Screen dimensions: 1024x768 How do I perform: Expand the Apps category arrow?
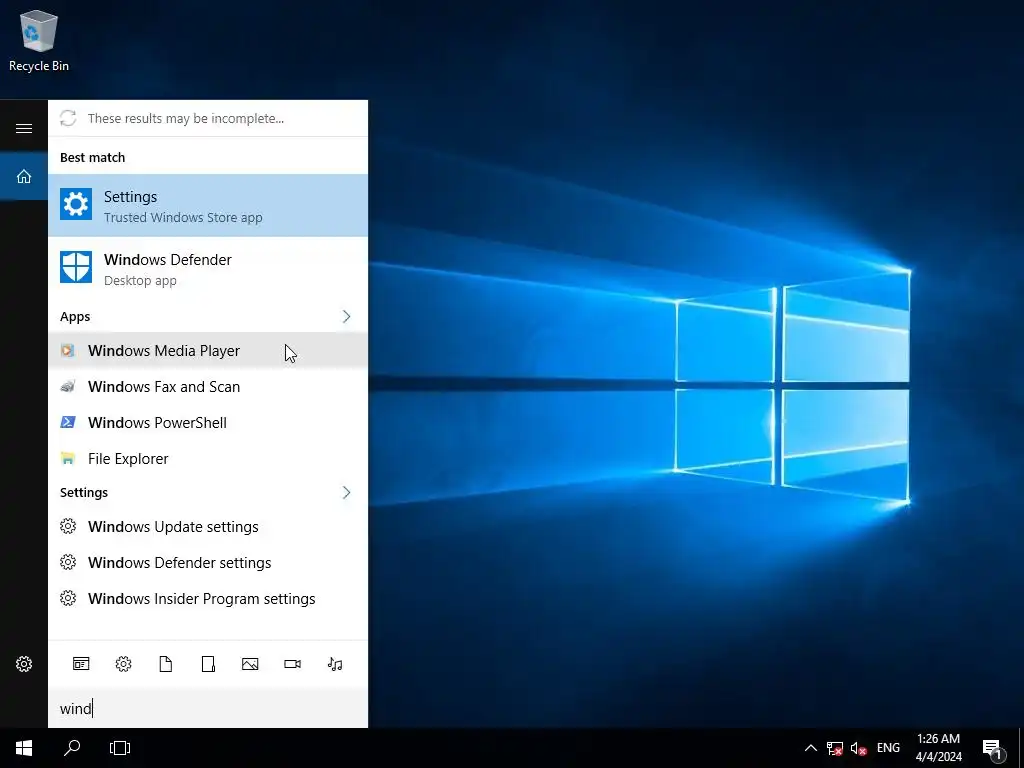(346, 317)
